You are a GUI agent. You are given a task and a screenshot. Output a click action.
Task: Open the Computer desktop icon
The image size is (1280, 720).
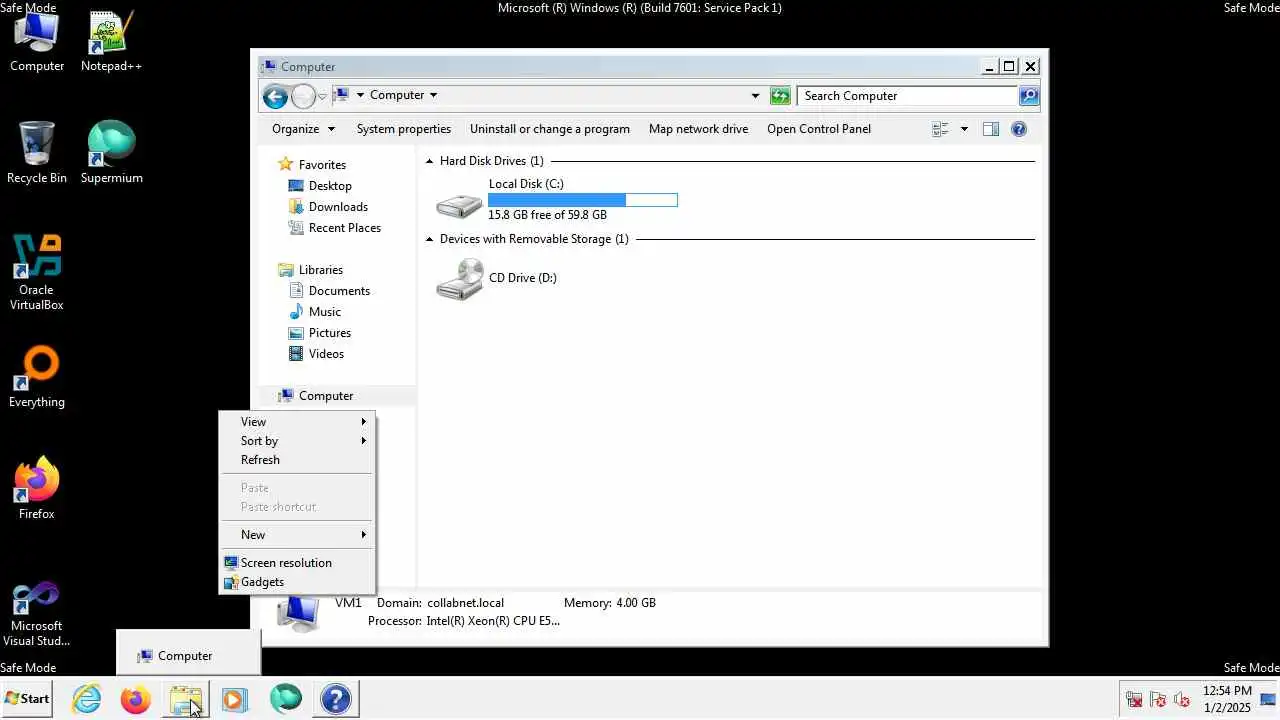pyautogui.click(x=37, y=42)
